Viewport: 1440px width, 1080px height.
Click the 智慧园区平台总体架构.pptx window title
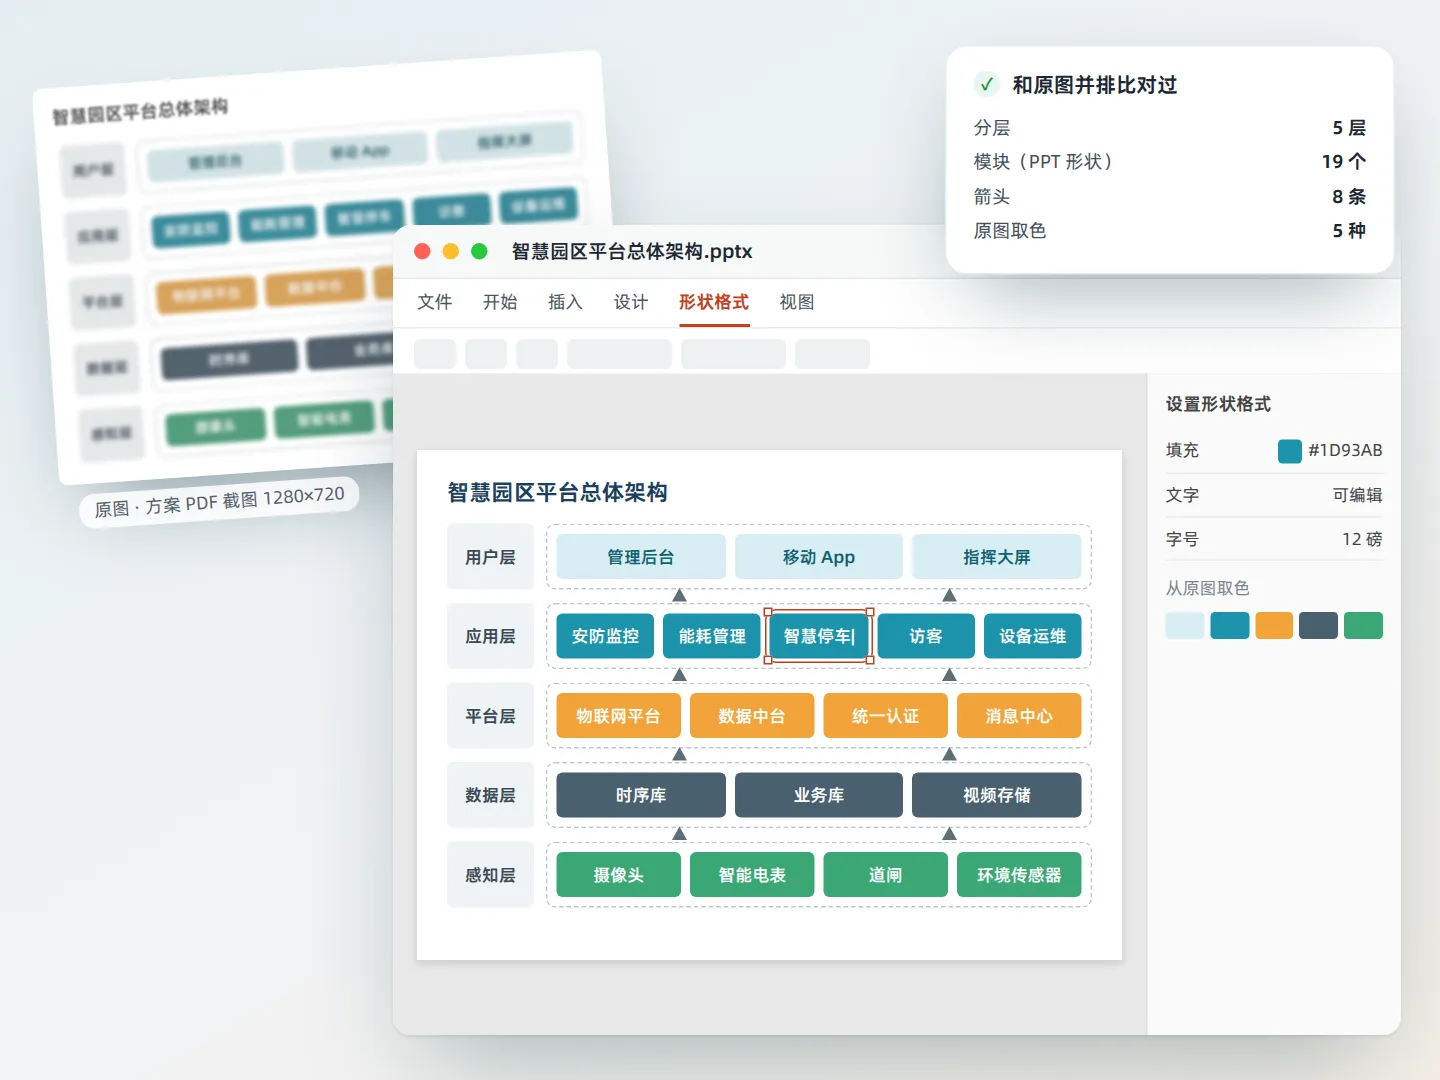632,251
